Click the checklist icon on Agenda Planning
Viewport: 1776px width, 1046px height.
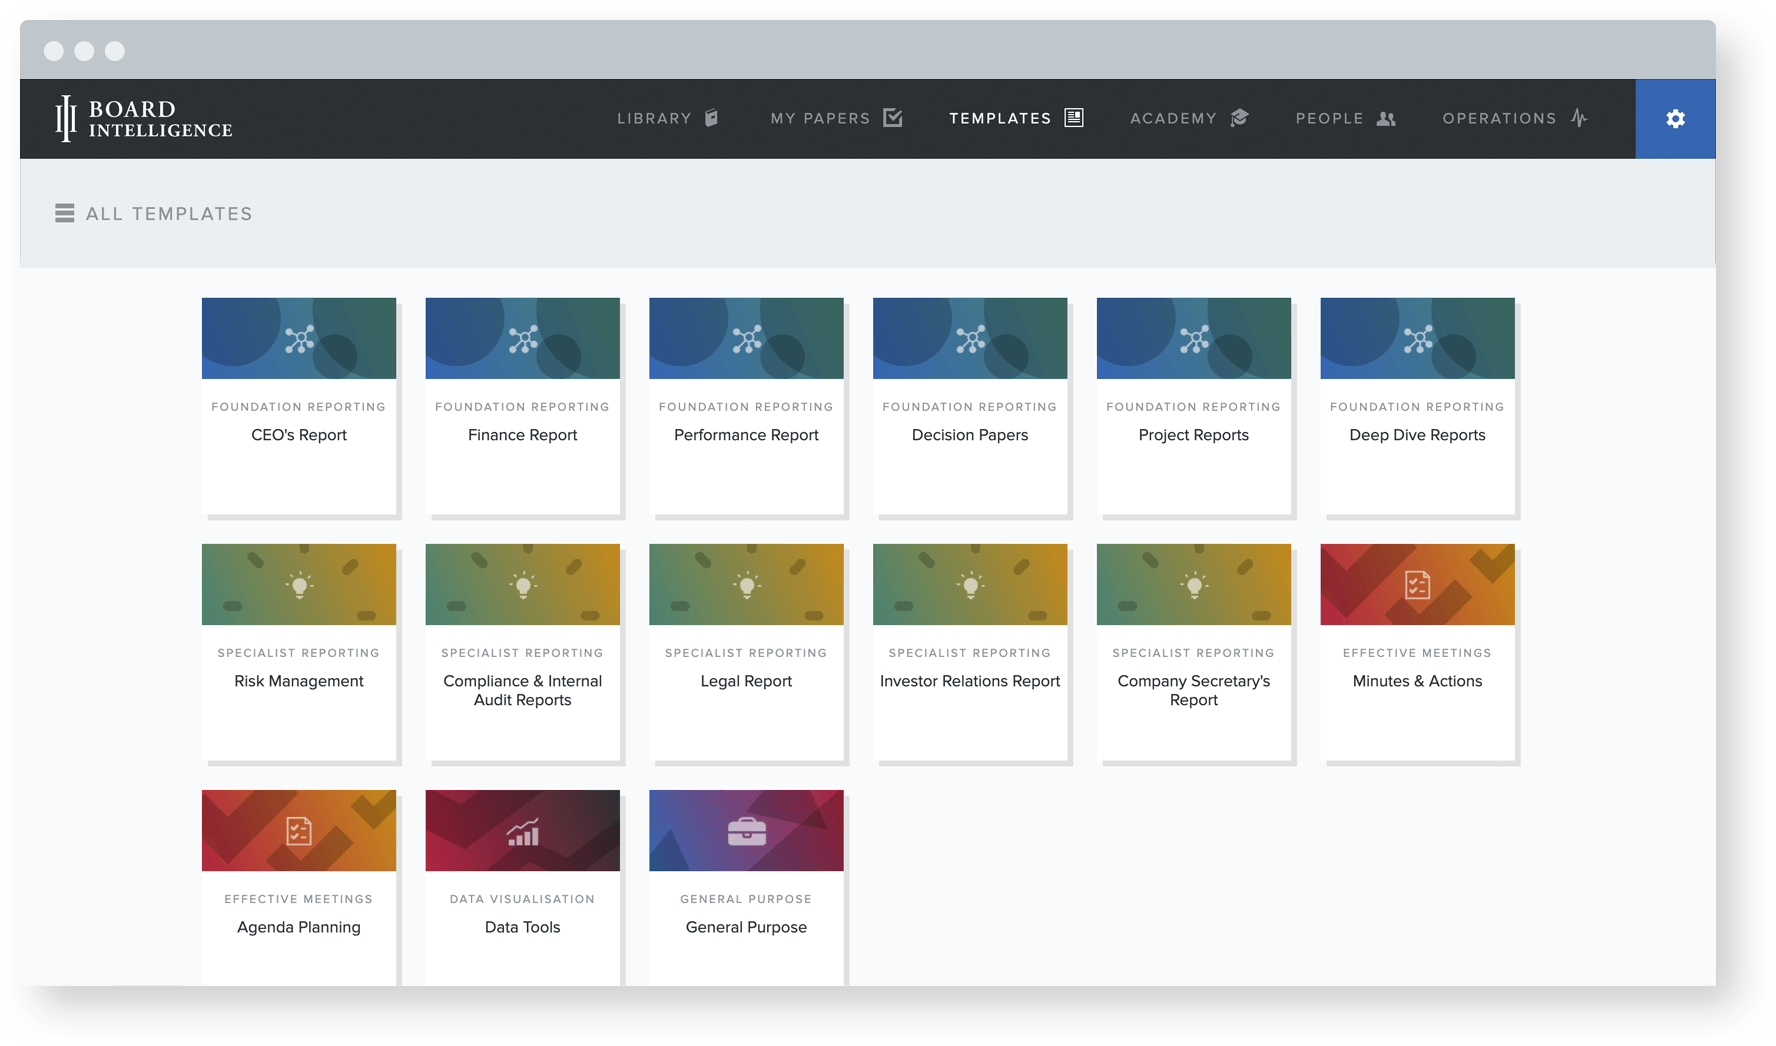(299, 831)
